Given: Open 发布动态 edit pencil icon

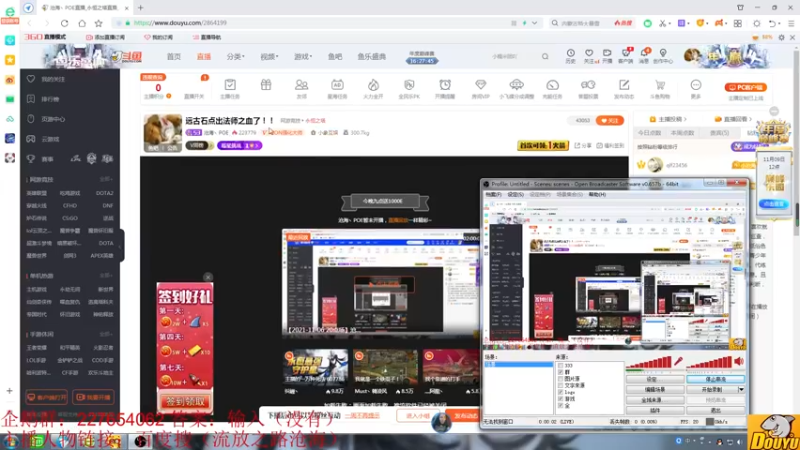Looking at the screenshot, I should (624, 85).
